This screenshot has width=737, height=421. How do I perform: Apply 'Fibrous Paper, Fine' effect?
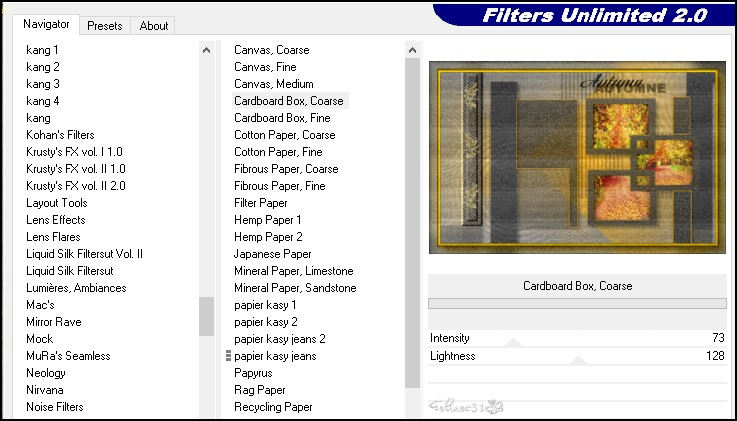(280, 186)
